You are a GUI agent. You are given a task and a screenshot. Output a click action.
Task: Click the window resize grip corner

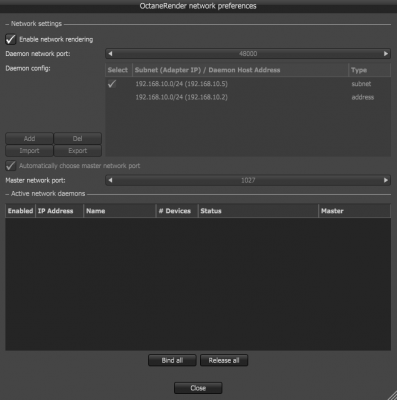click(x=392, y=395)
